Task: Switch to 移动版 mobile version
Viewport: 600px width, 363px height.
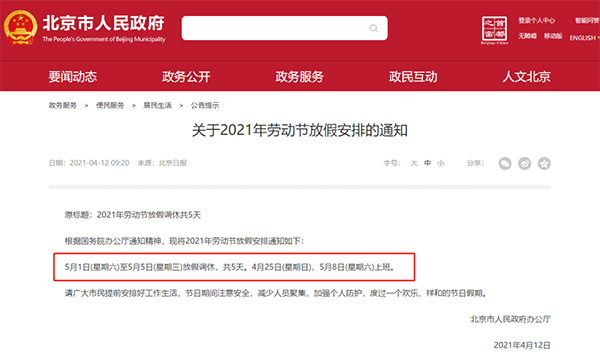Action: [553, 36]
